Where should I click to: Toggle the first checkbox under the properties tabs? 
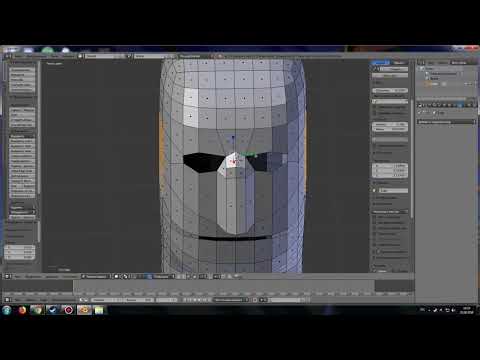[420, 113]
